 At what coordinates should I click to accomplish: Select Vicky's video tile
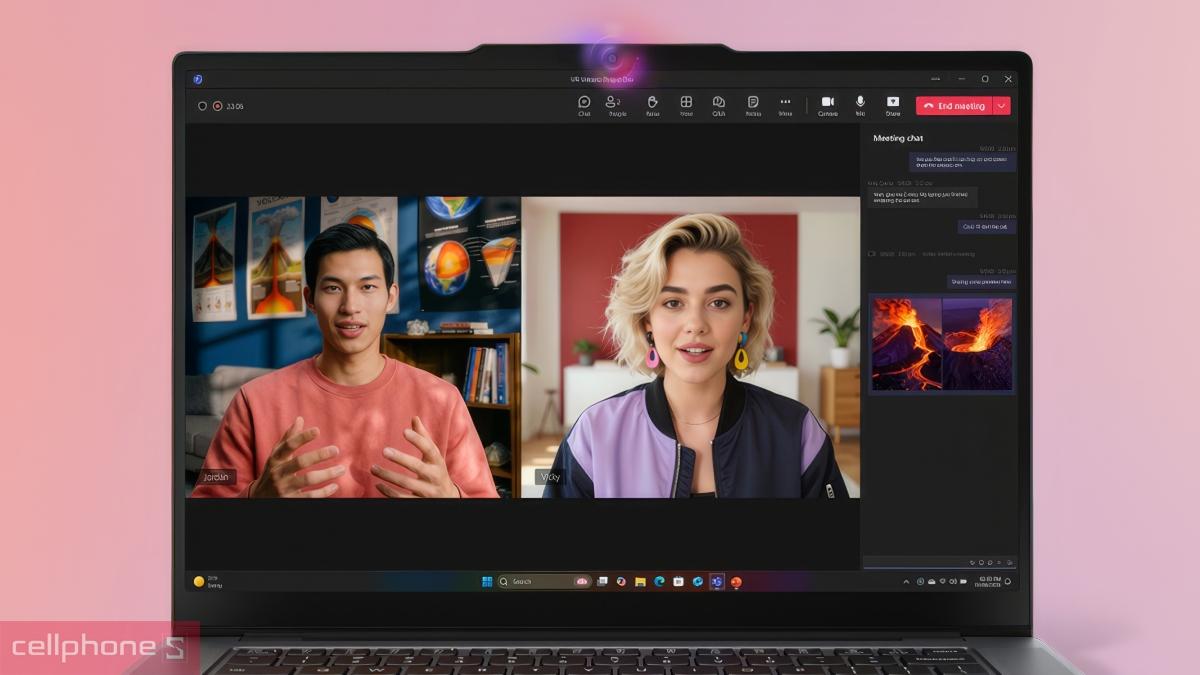[690, 347]
